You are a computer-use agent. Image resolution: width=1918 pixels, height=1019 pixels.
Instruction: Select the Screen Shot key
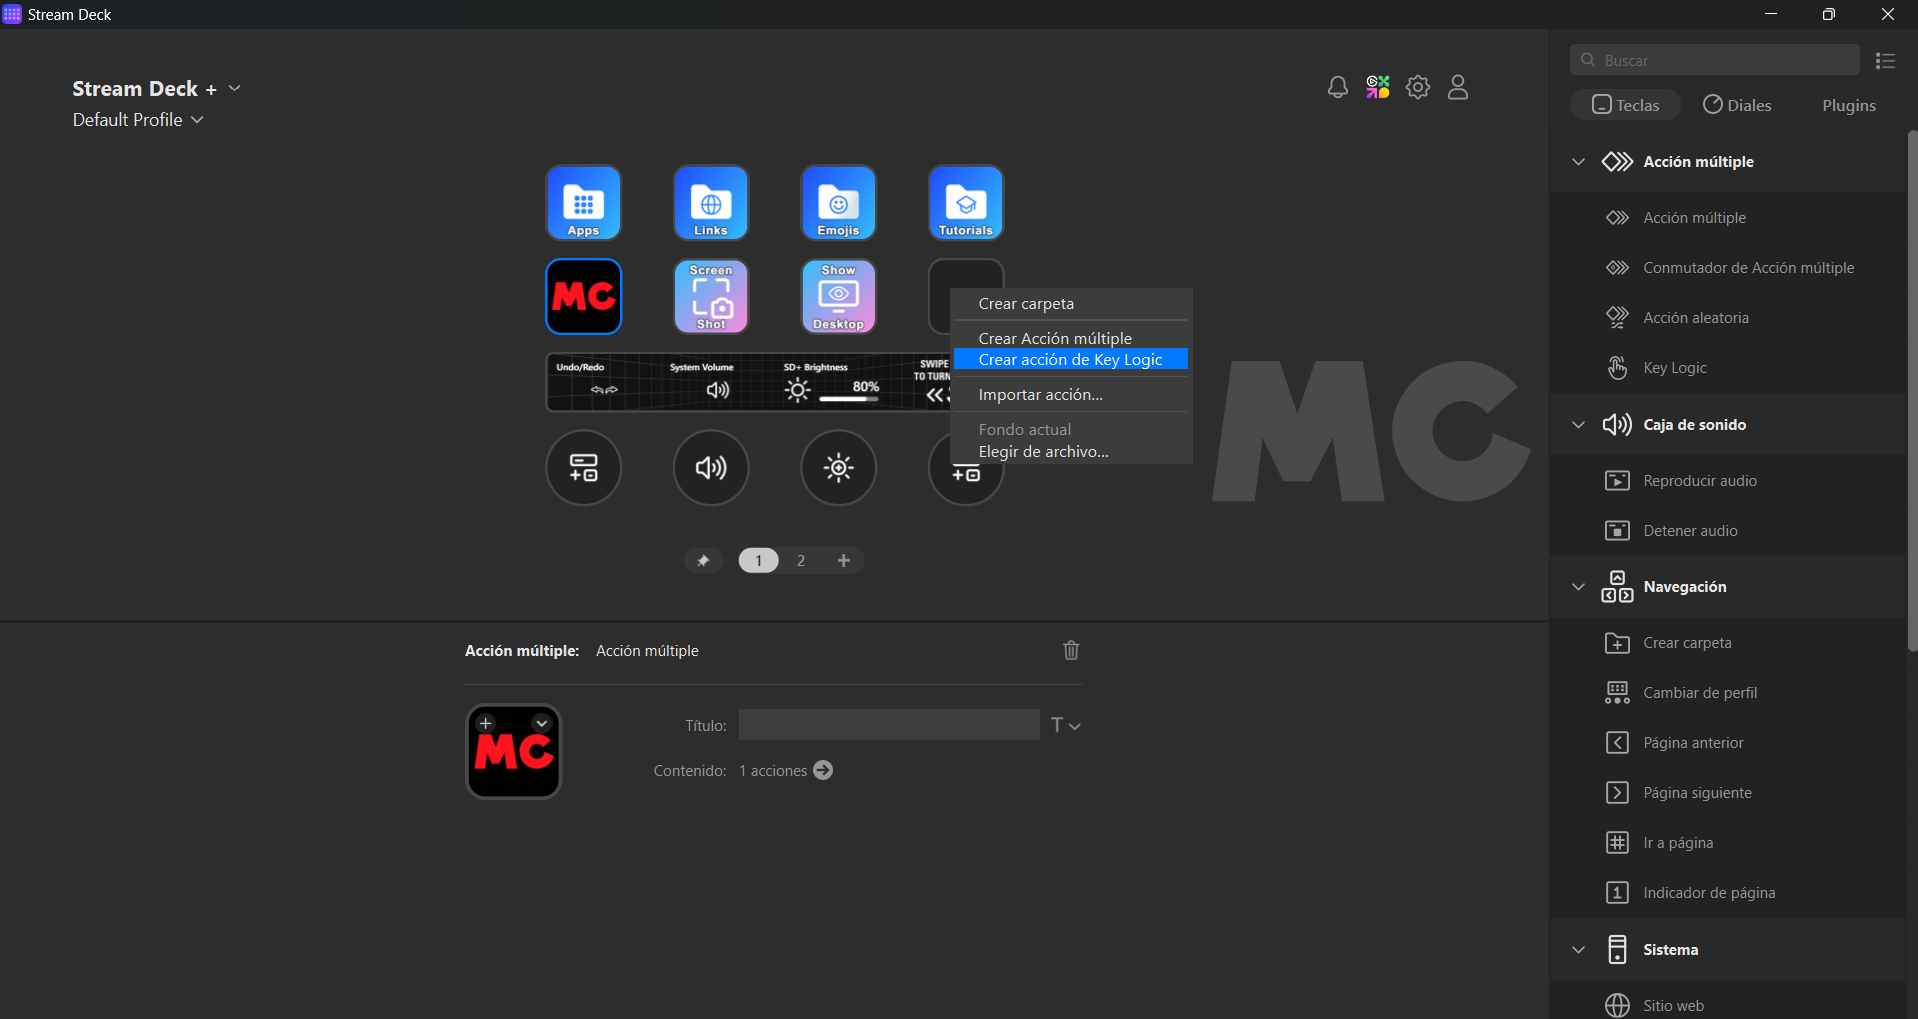click(711, 297)
